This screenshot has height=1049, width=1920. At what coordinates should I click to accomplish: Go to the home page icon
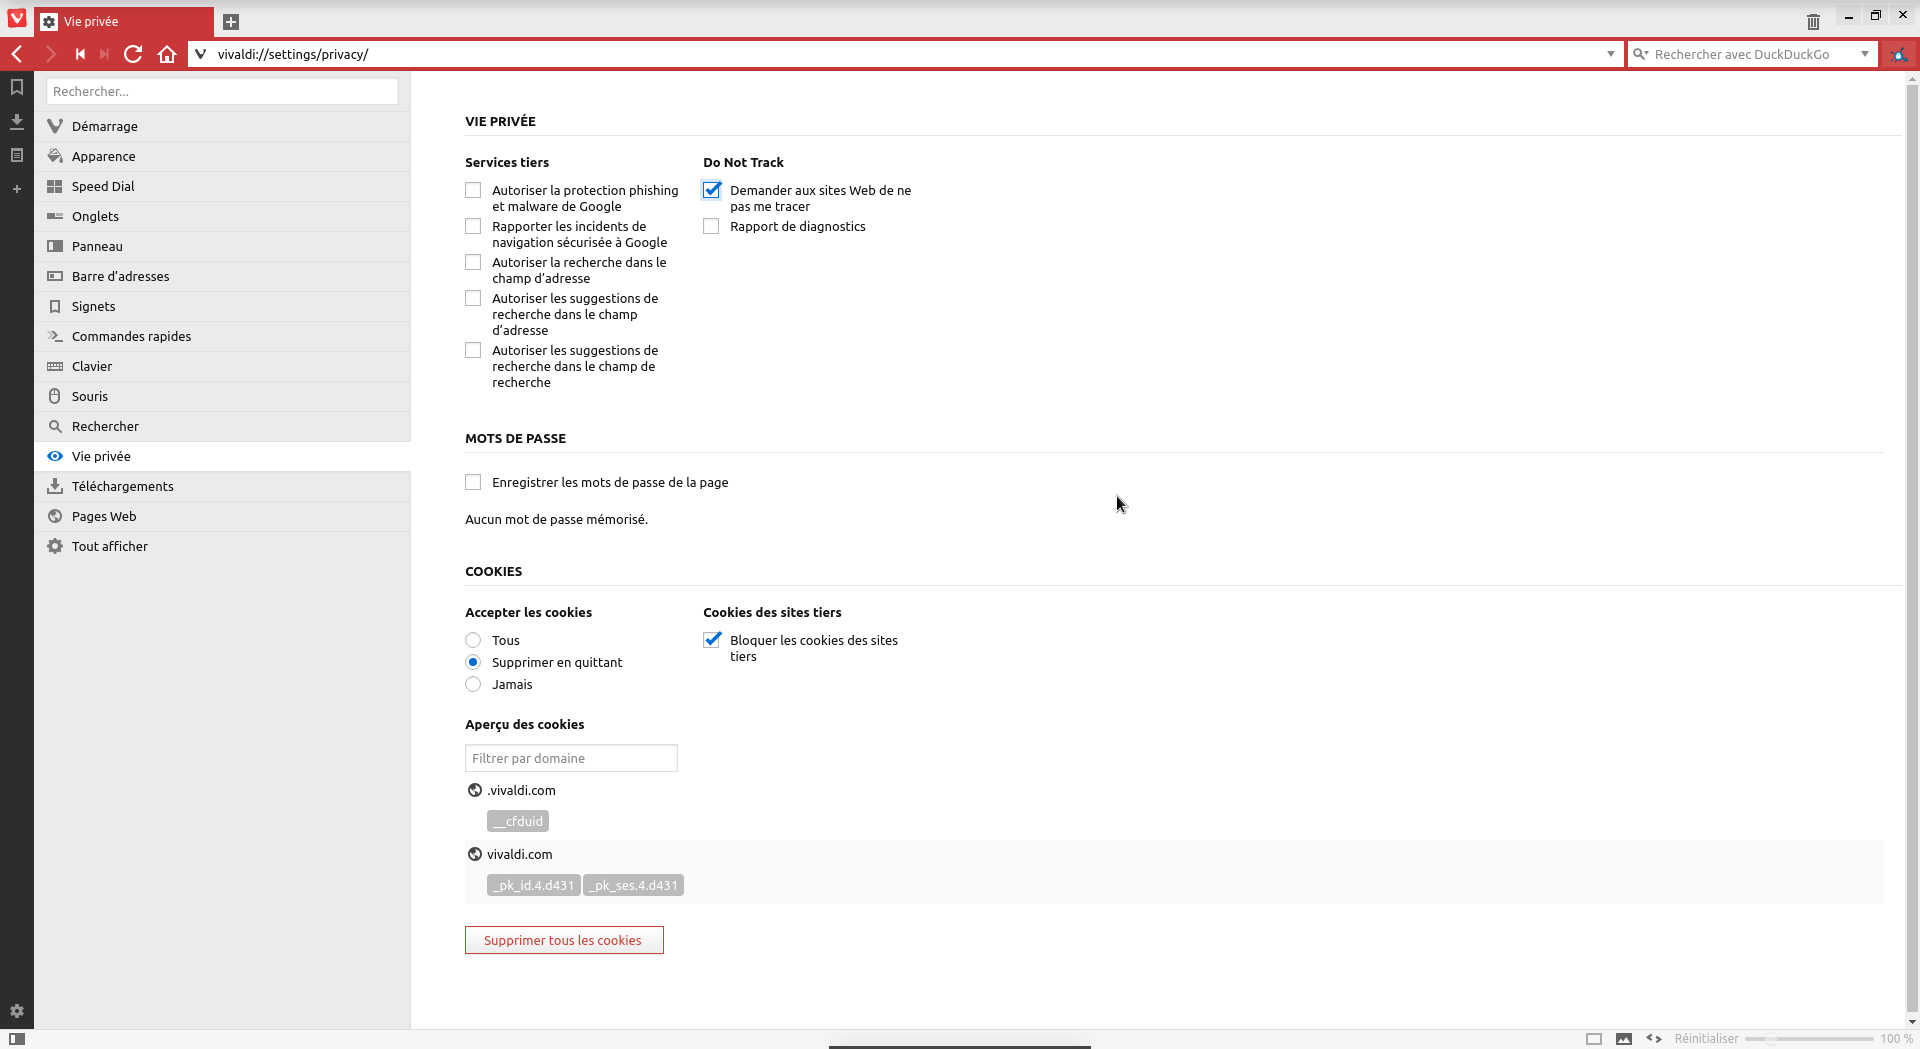click(167, 54)
